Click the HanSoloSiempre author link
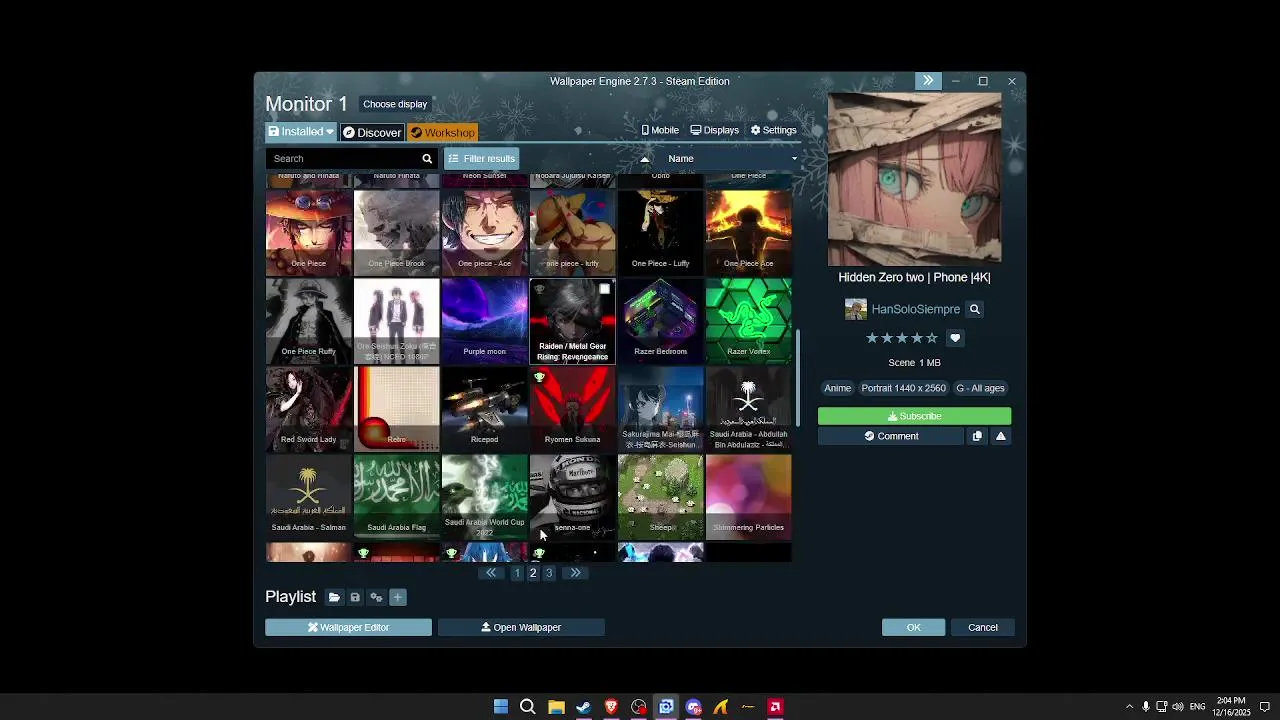Screen dimensions: 1280x720 pyautogui.click(x=915, y=309)
